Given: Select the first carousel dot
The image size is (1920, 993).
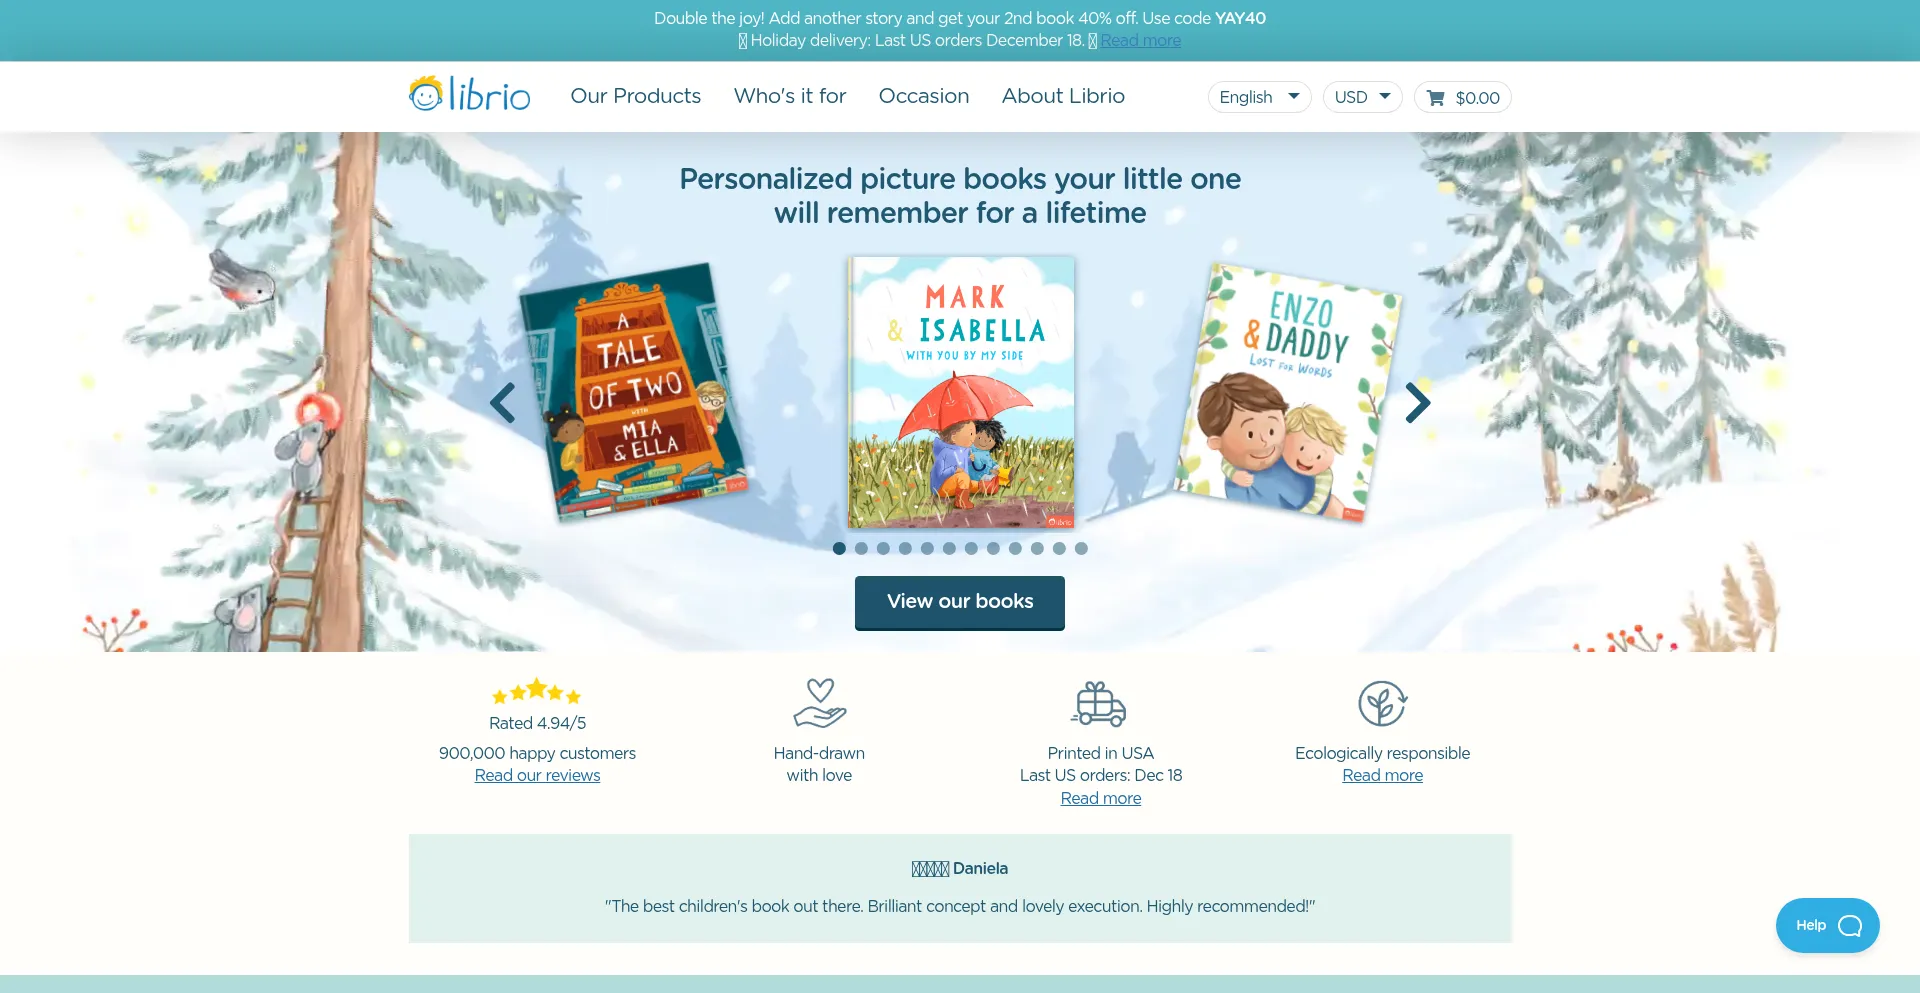Looking at the screenshot, I should pyautogui.click(x=839, y=548).
